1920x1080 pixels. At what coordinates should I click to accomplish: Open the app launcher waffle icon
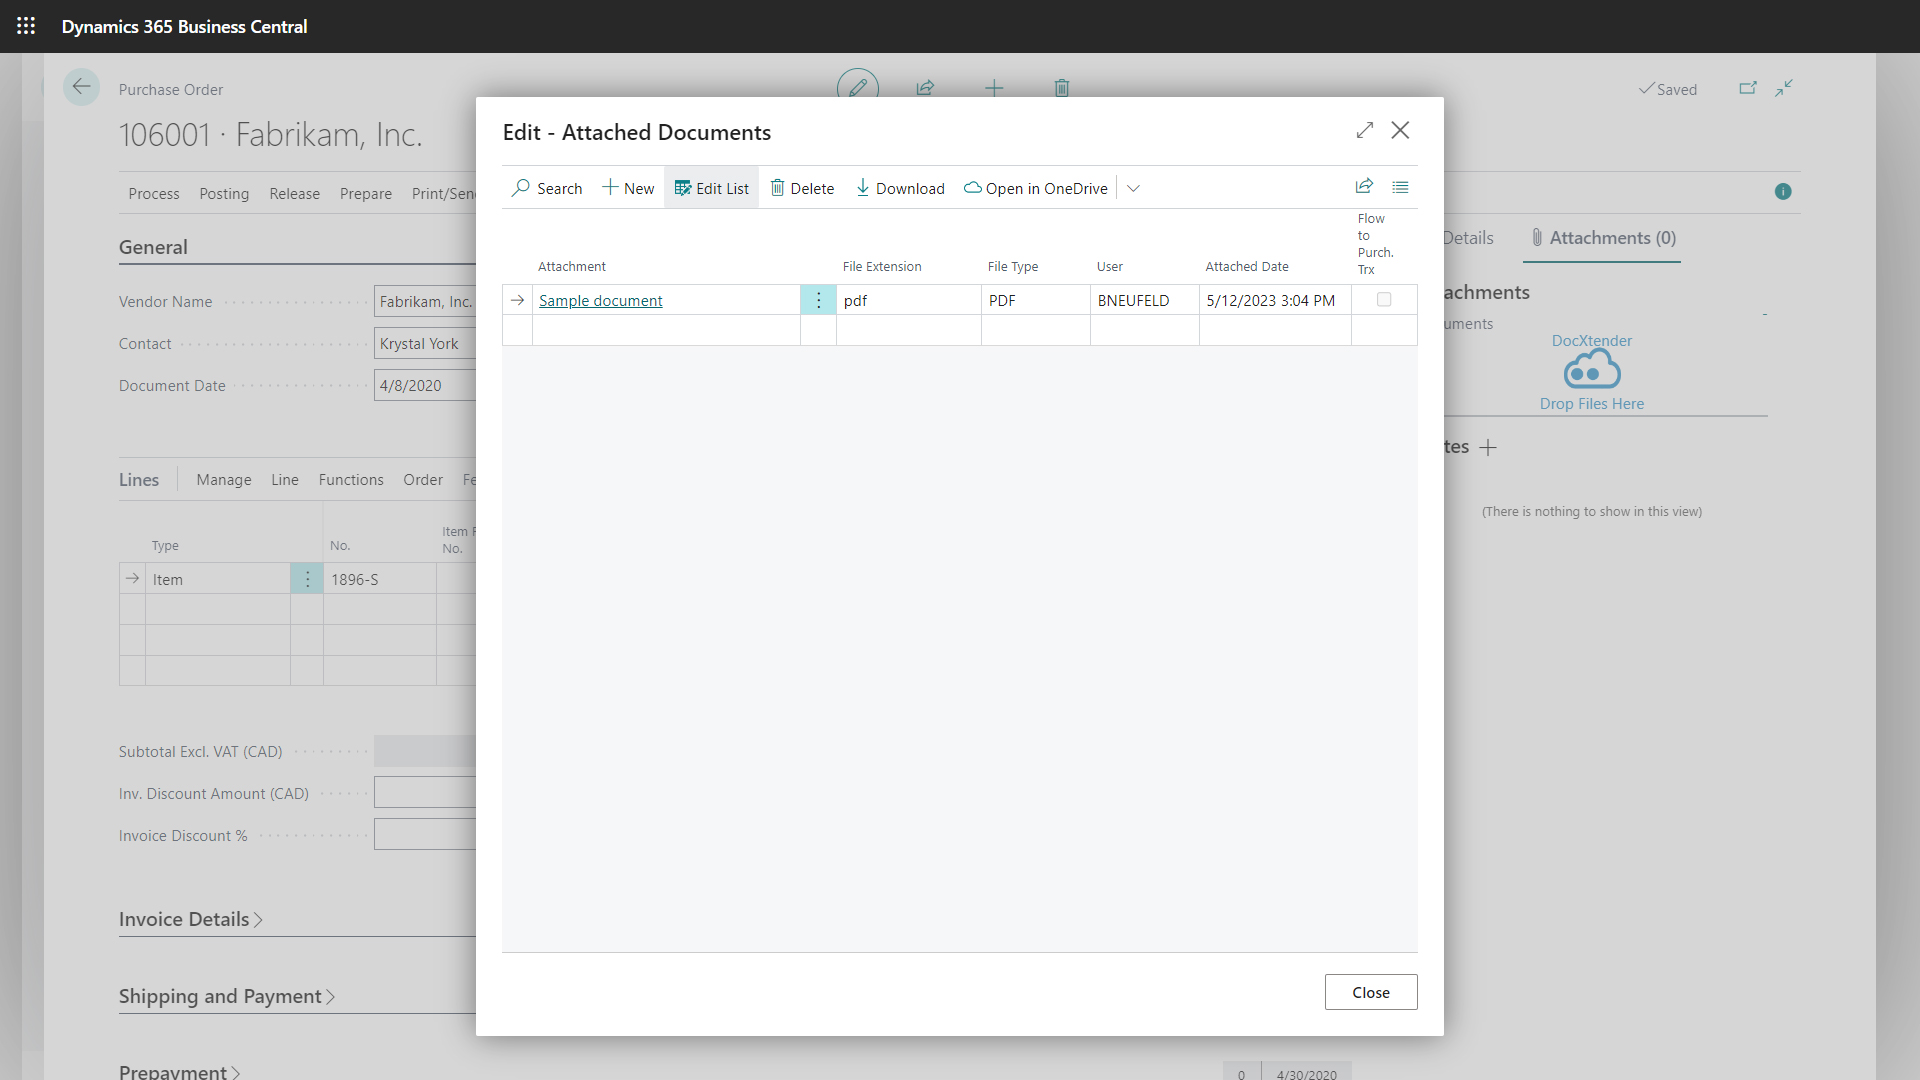click(26, 26)
